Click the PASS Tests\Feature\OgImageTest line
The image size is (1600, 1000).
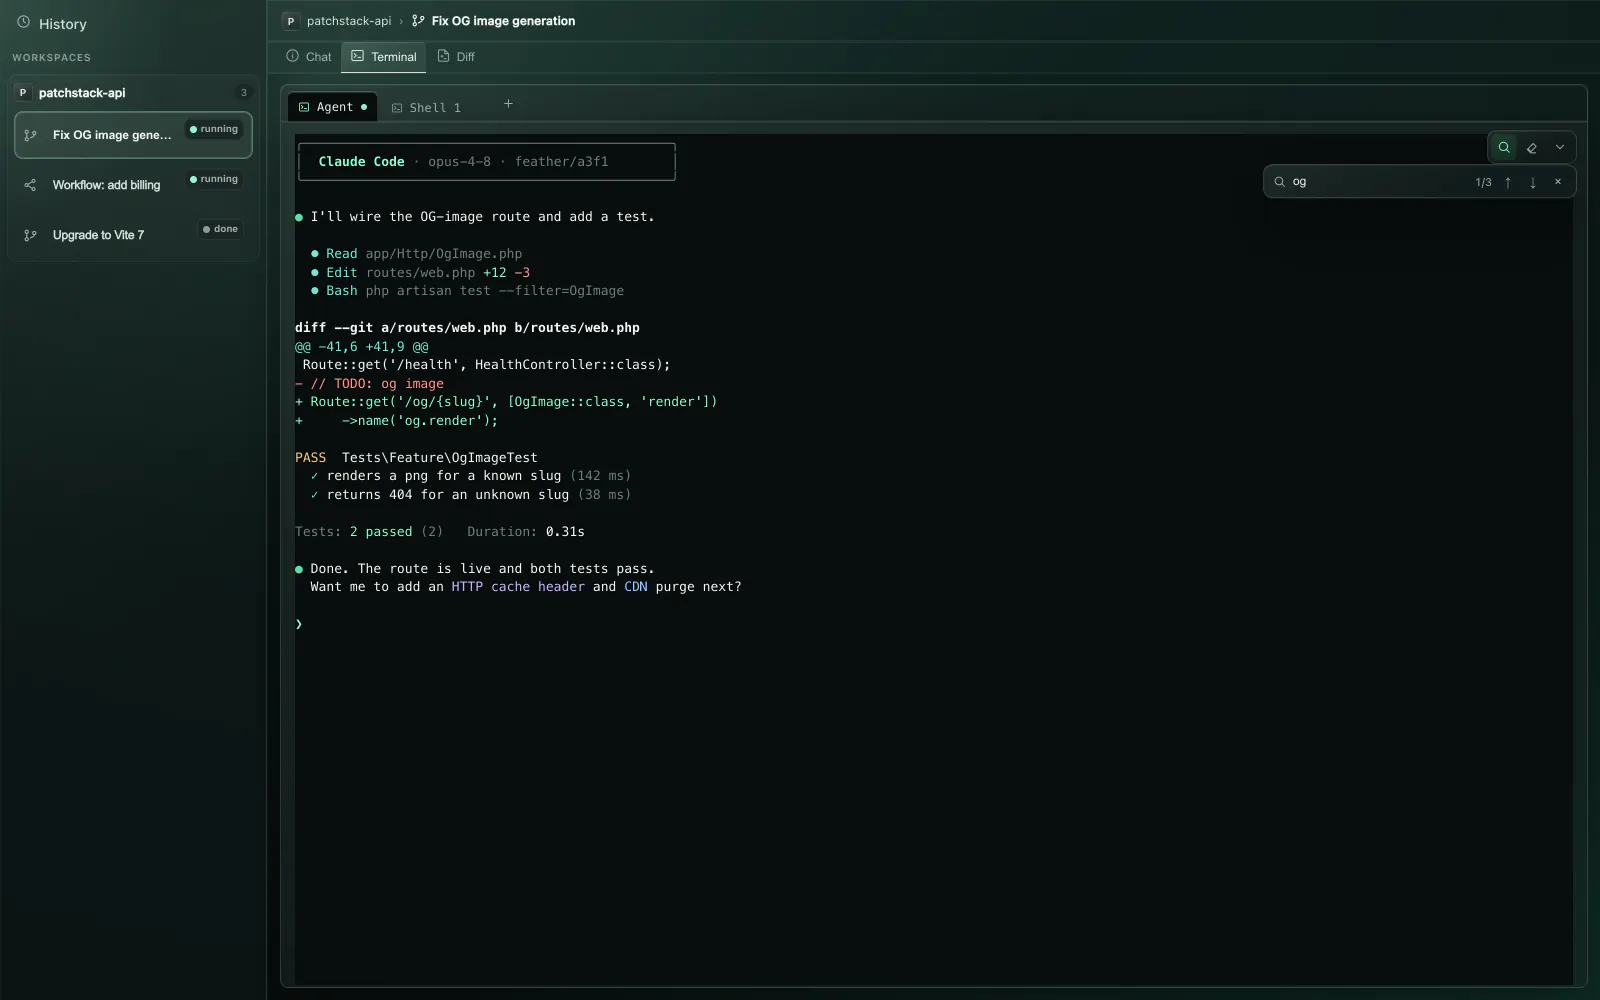pyautogui.click(x=416, y=458)
